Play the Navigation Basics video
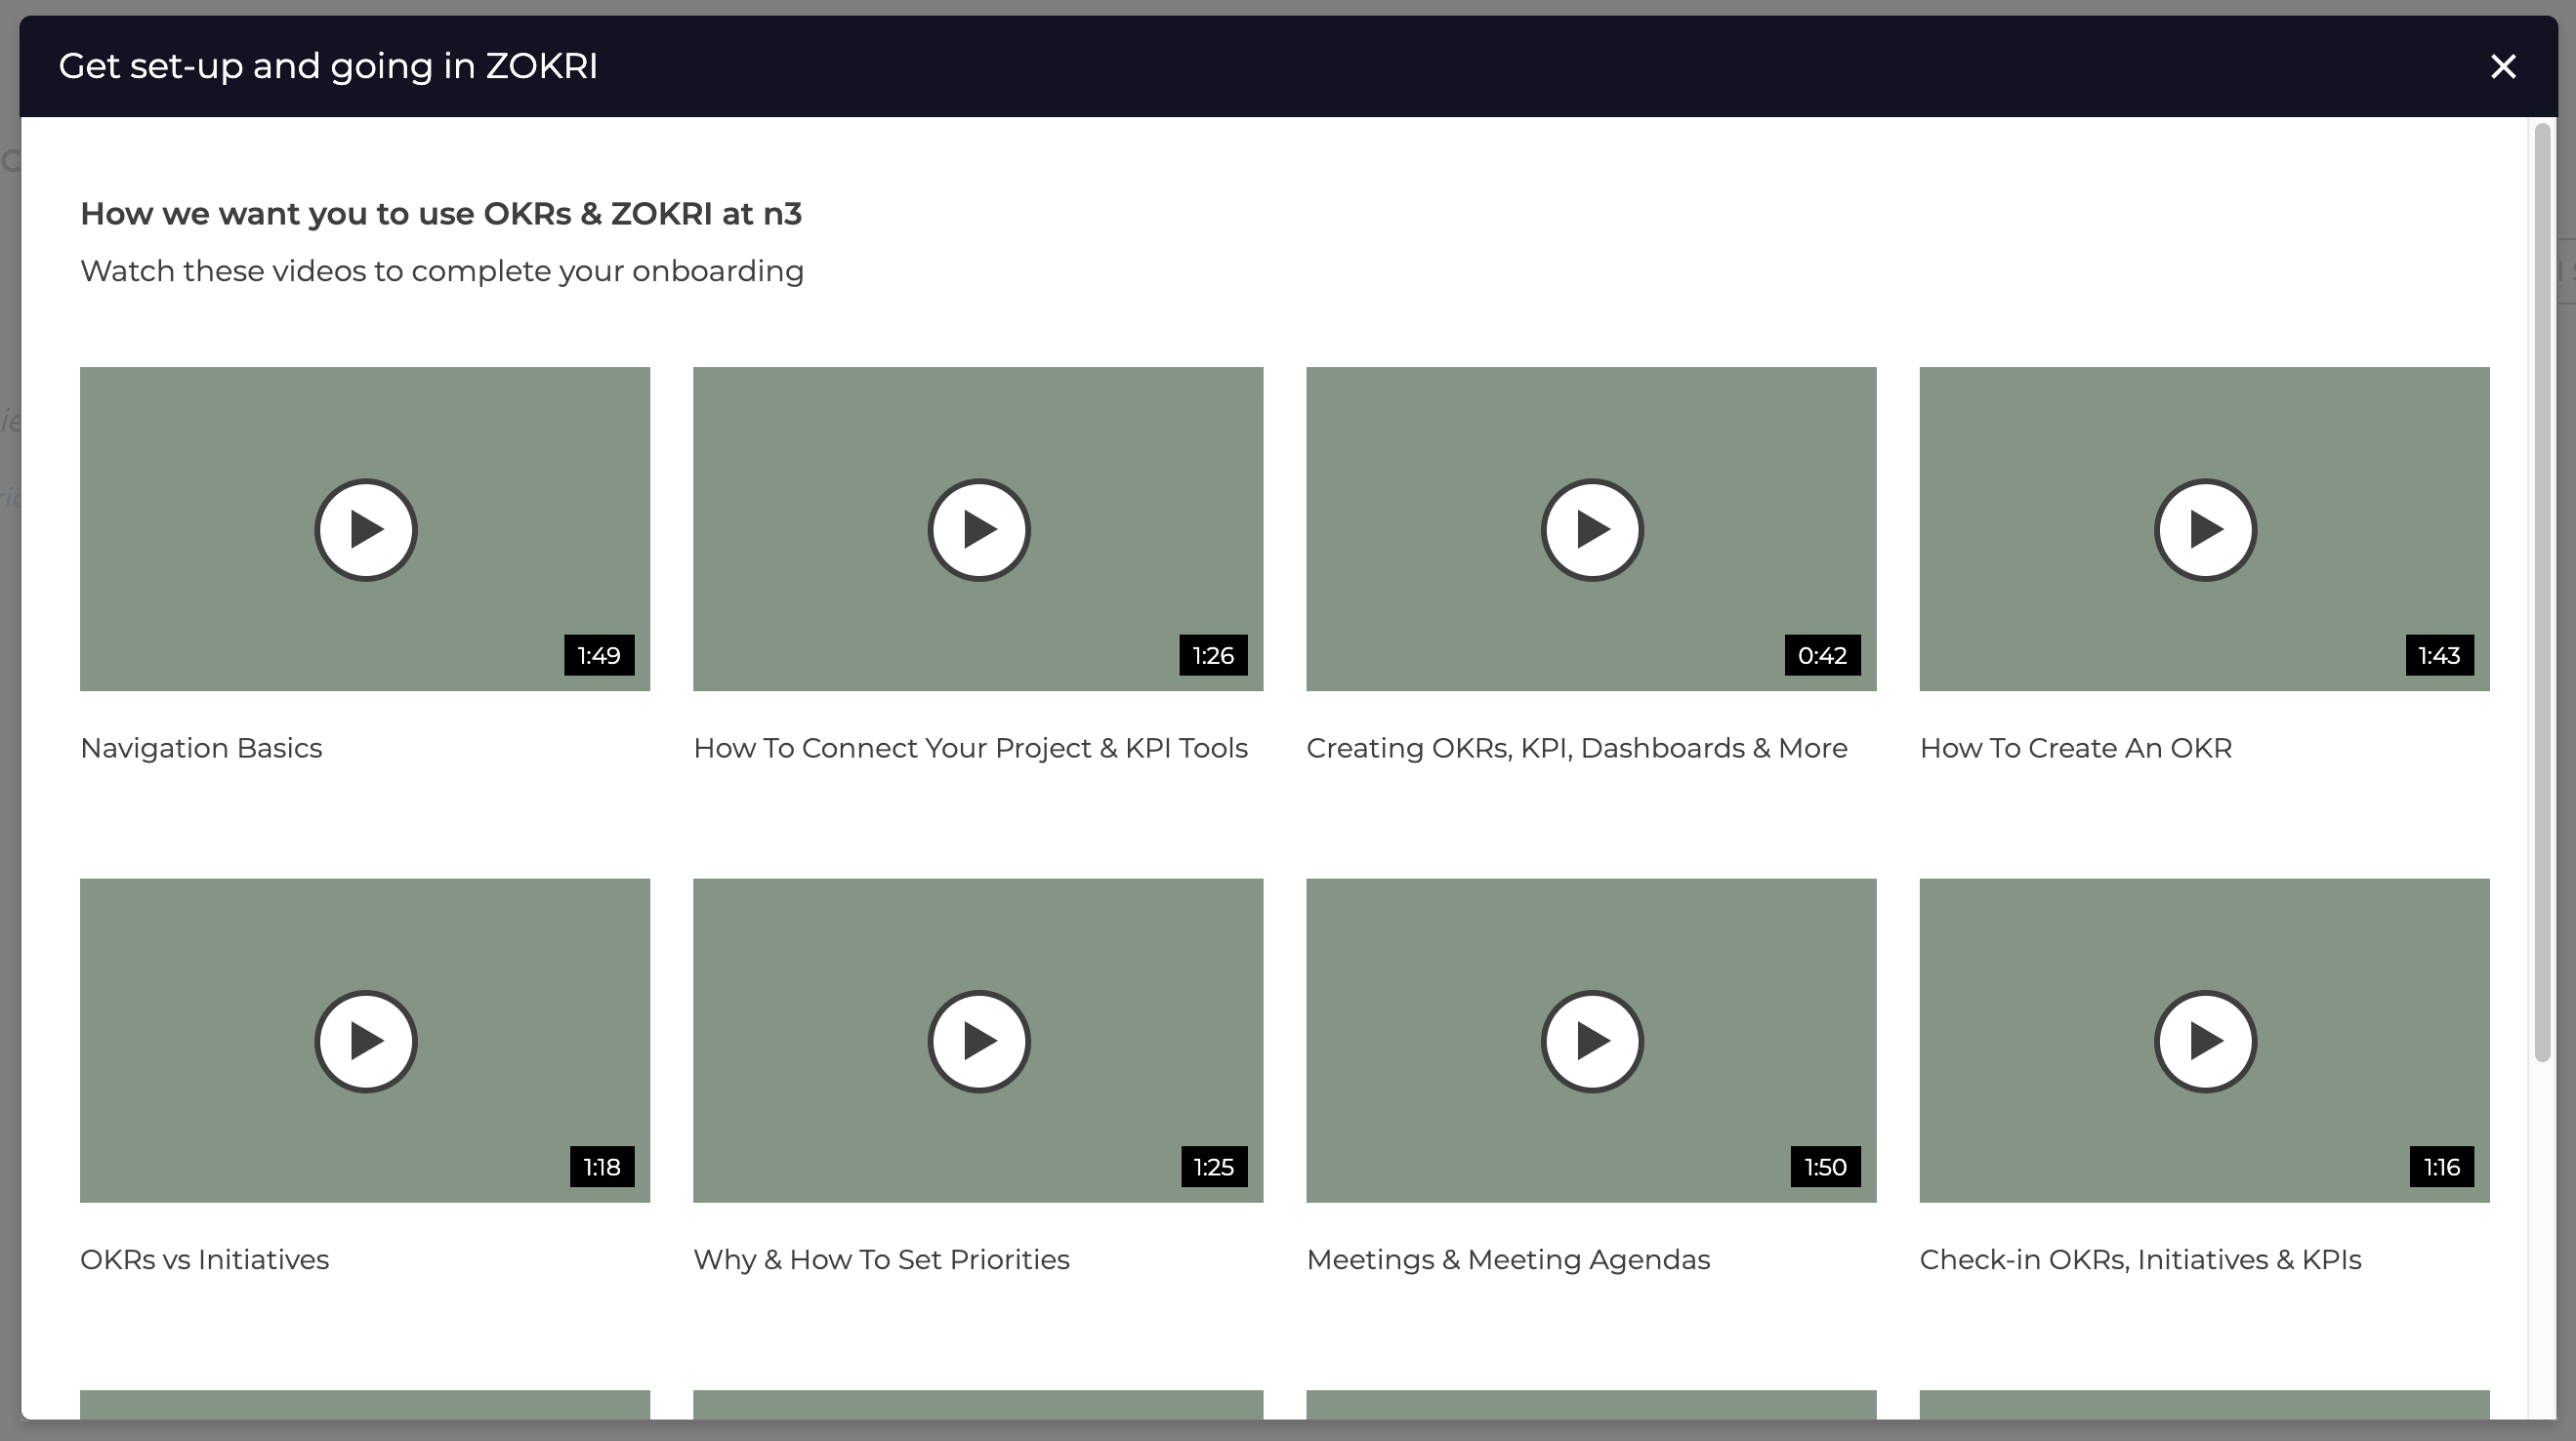Viewport: 2576px width, 1441px height. click(x=366, y=530)
